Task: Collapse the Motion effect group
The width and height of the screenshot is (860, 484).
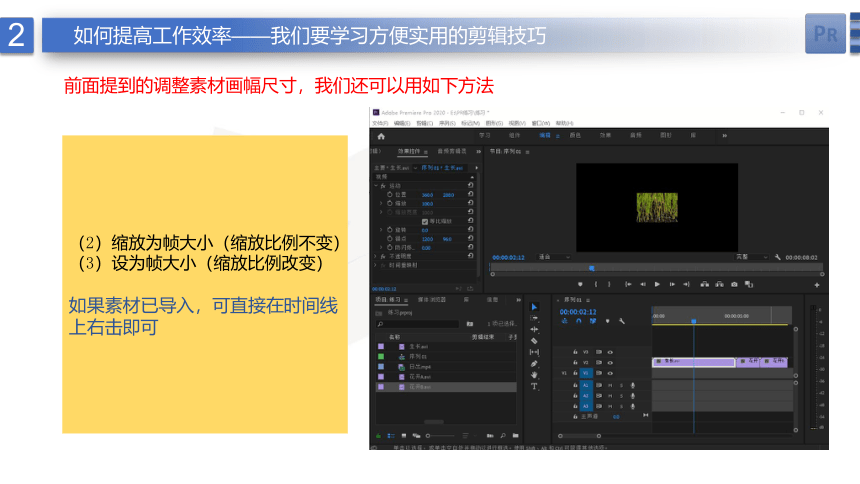Action: pyautogui.click(x=376, y=185)
